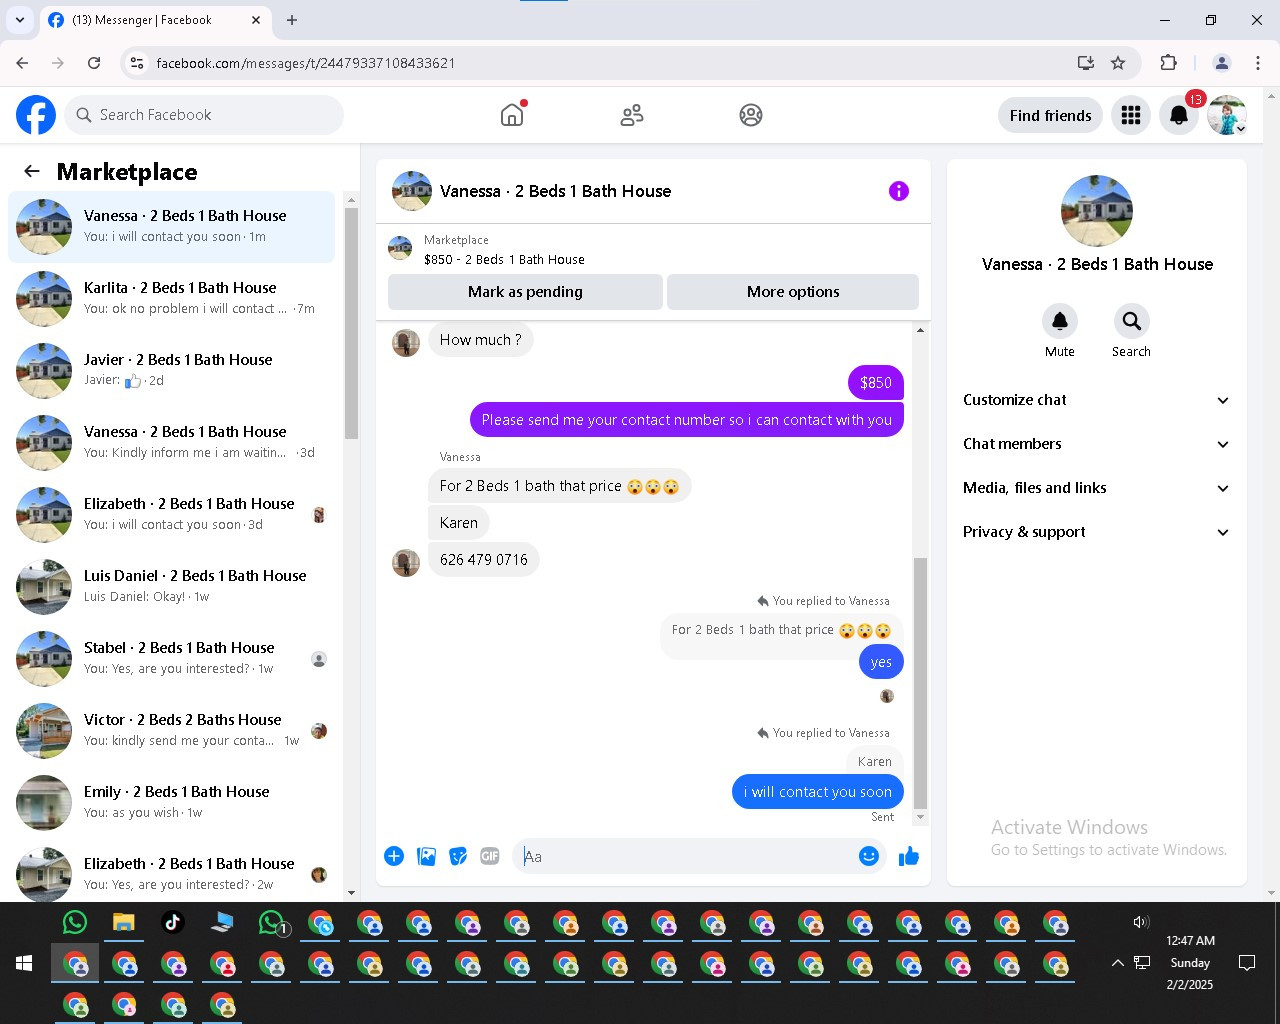The height and width of the screenshot is (1024, 1280).
Task: Click the chat messages scrollbar thumb
Action: 920,682
